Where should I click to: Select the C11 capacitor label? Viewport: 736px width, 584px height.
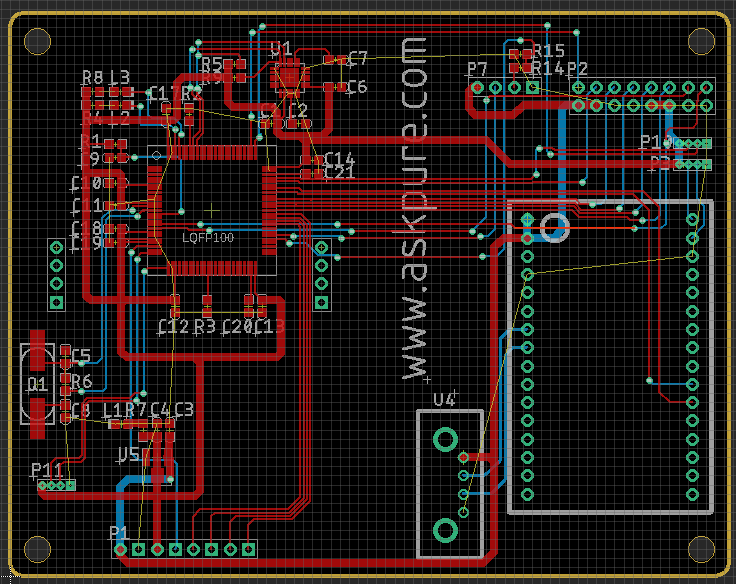86,206
